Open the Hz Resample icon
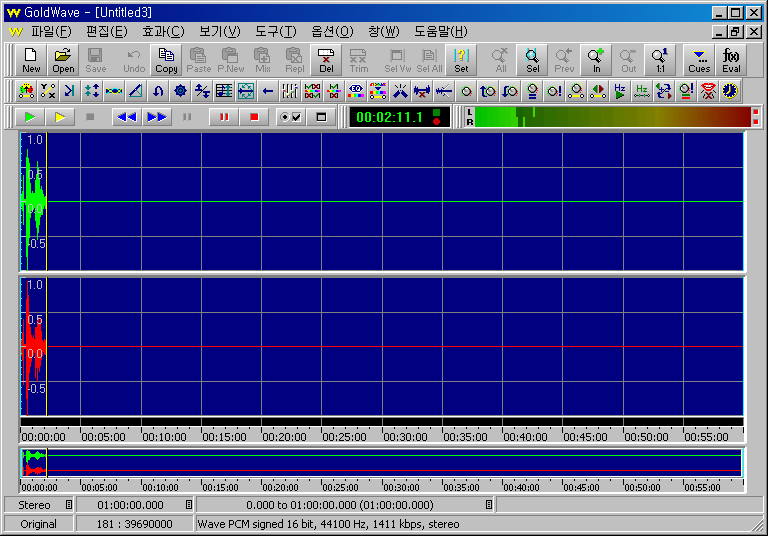 click(642, 91)
